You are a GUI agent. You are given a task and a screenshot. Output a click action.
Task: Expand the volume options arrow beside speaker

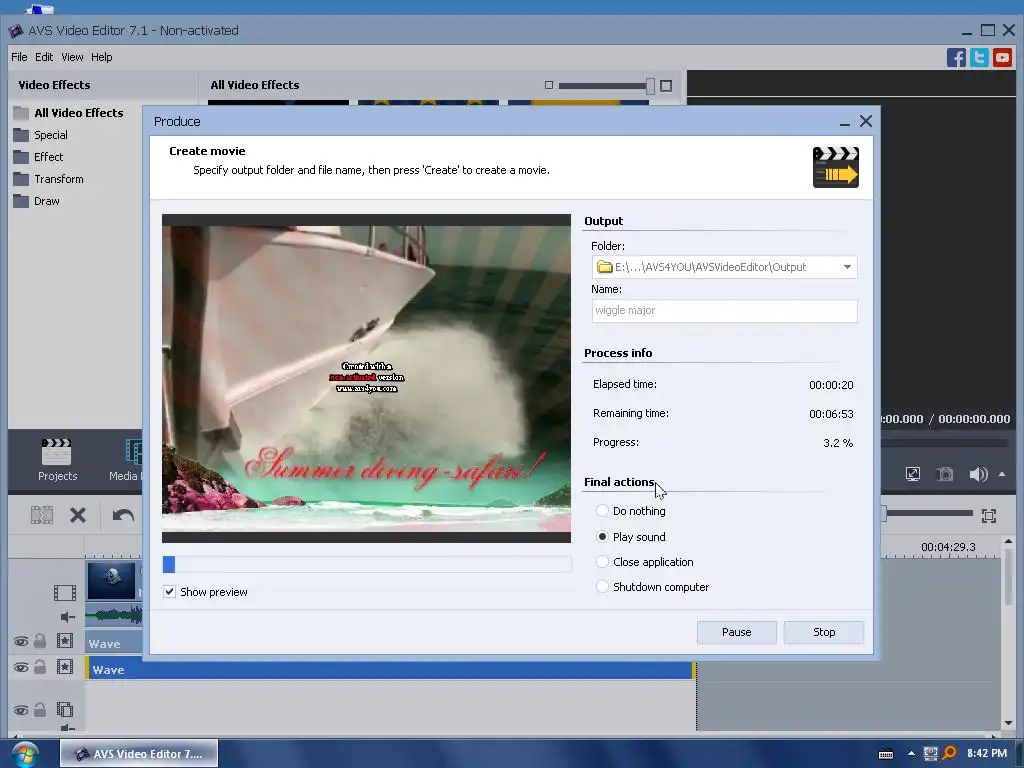coord(1002,474)
